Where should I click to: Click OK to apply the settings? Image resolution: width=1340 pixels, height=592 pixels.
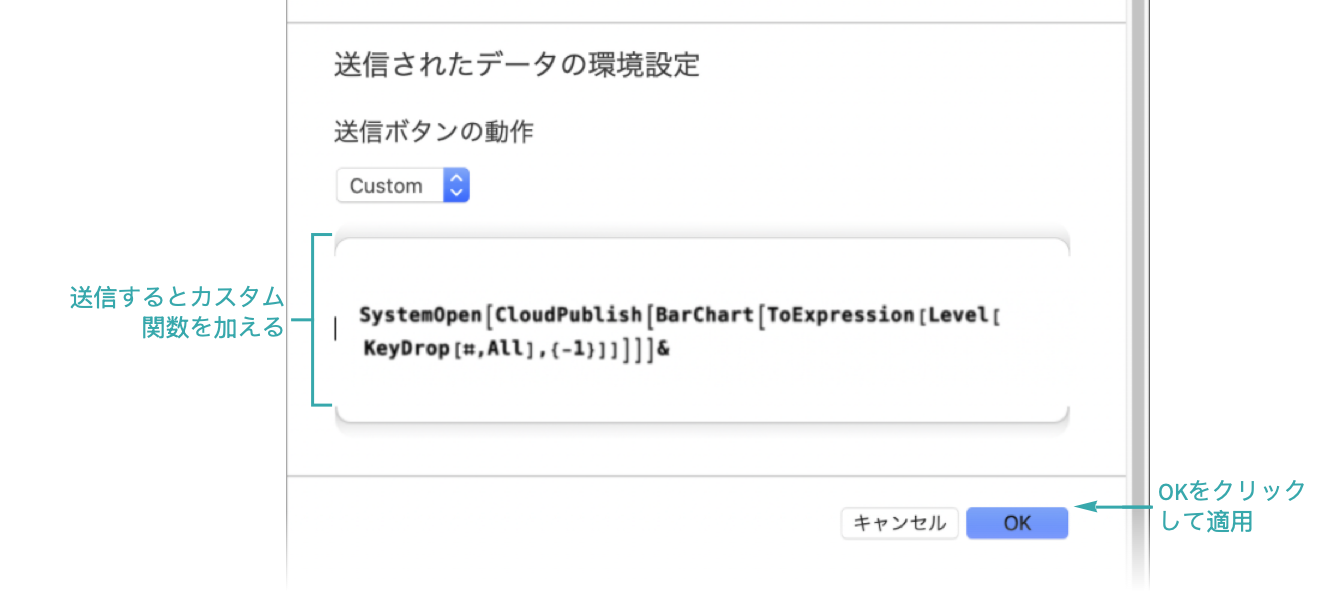[x=1016, y=523]
